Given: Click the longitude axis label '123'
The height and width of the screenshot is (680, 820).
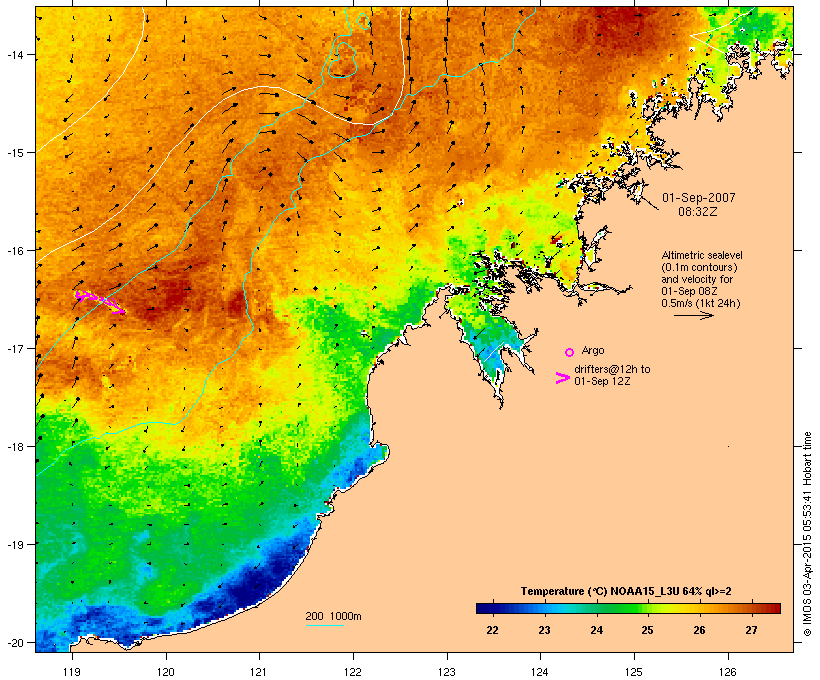Looking at the screenshot, I should tap(447, 672).
